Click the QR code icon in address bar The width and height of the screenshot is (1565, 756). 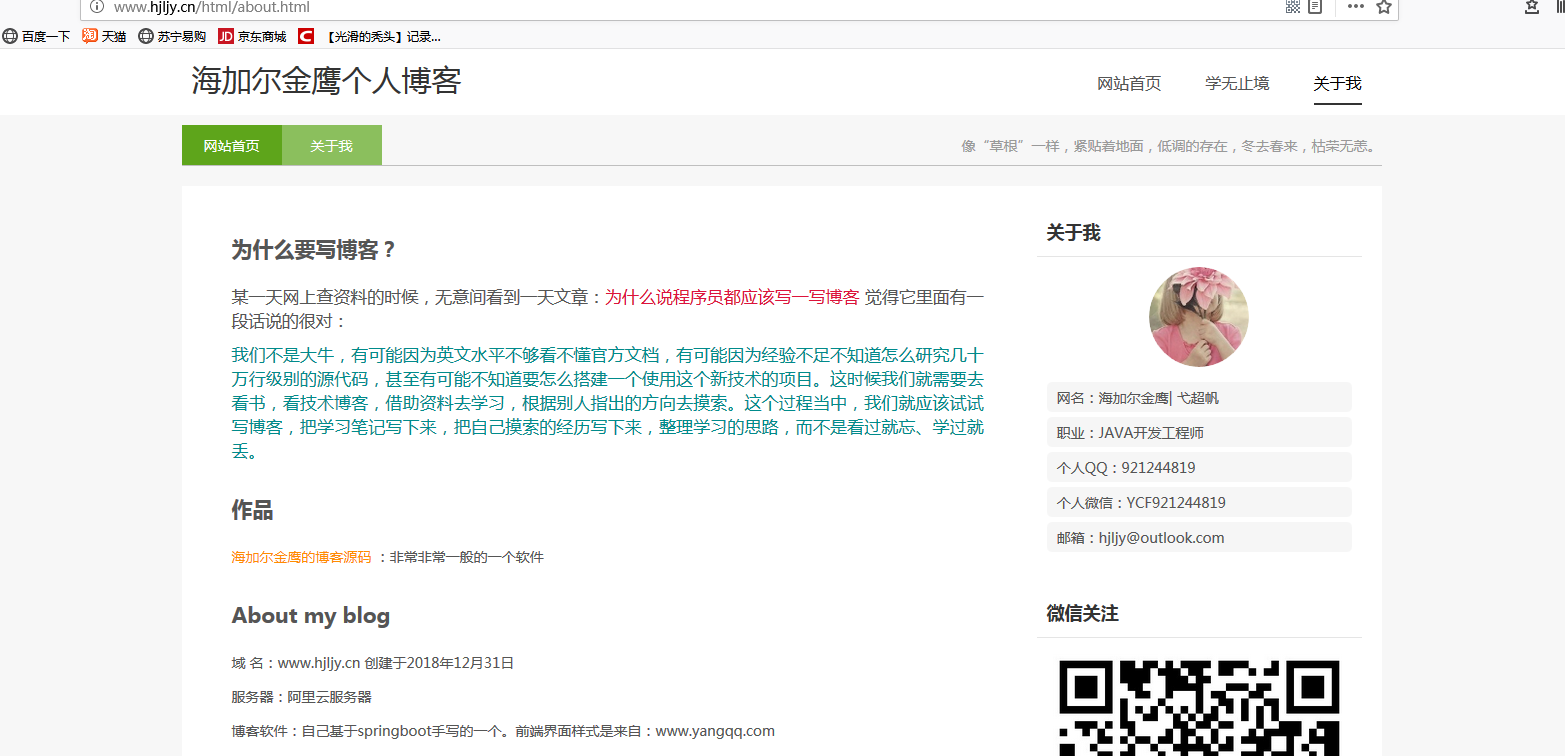[x=1292, y=7]
